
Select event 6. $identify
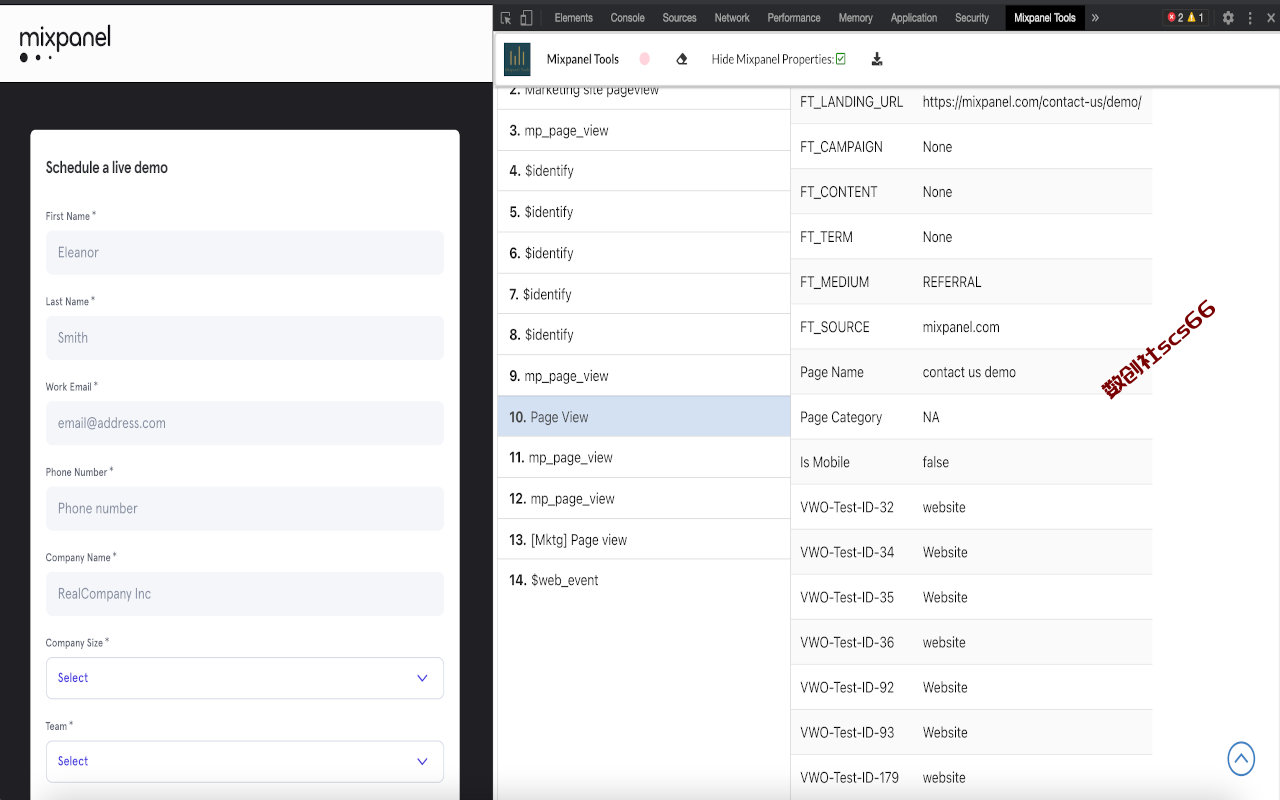tap(644, 253)
